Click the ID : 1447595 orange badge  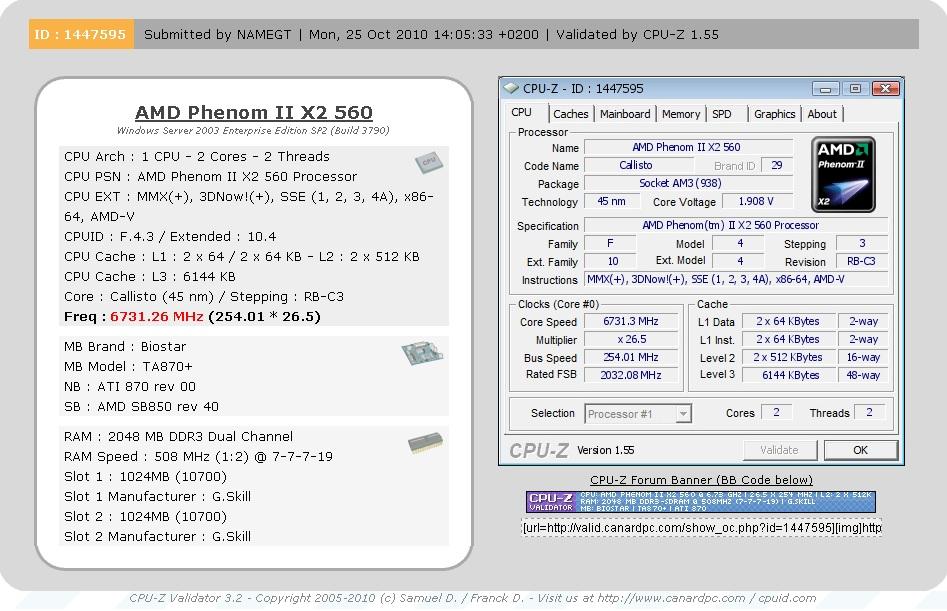pyautogui.click(x=81, y=34)
